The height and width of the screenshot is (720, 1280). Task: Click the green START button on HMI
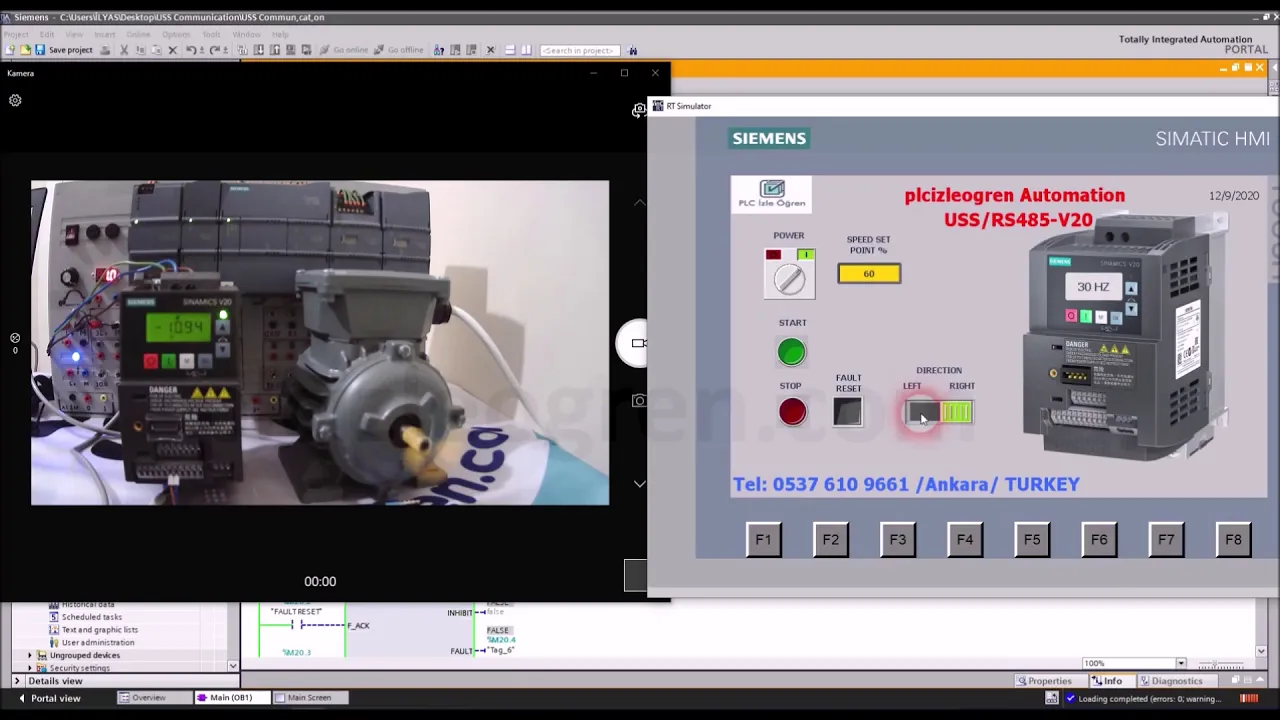click(x=791, y=352)
